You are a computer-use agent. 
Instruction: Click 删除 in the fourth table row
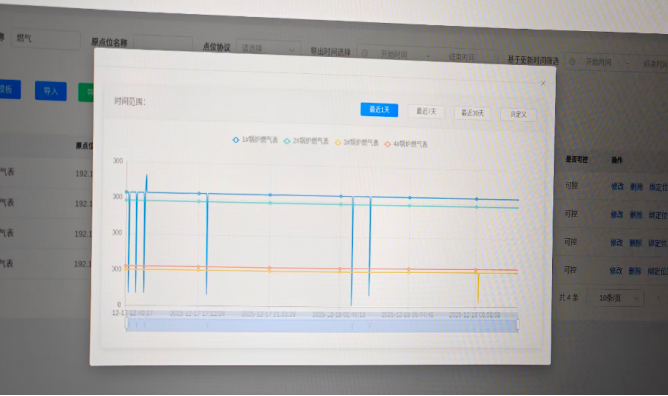(635, 271)
